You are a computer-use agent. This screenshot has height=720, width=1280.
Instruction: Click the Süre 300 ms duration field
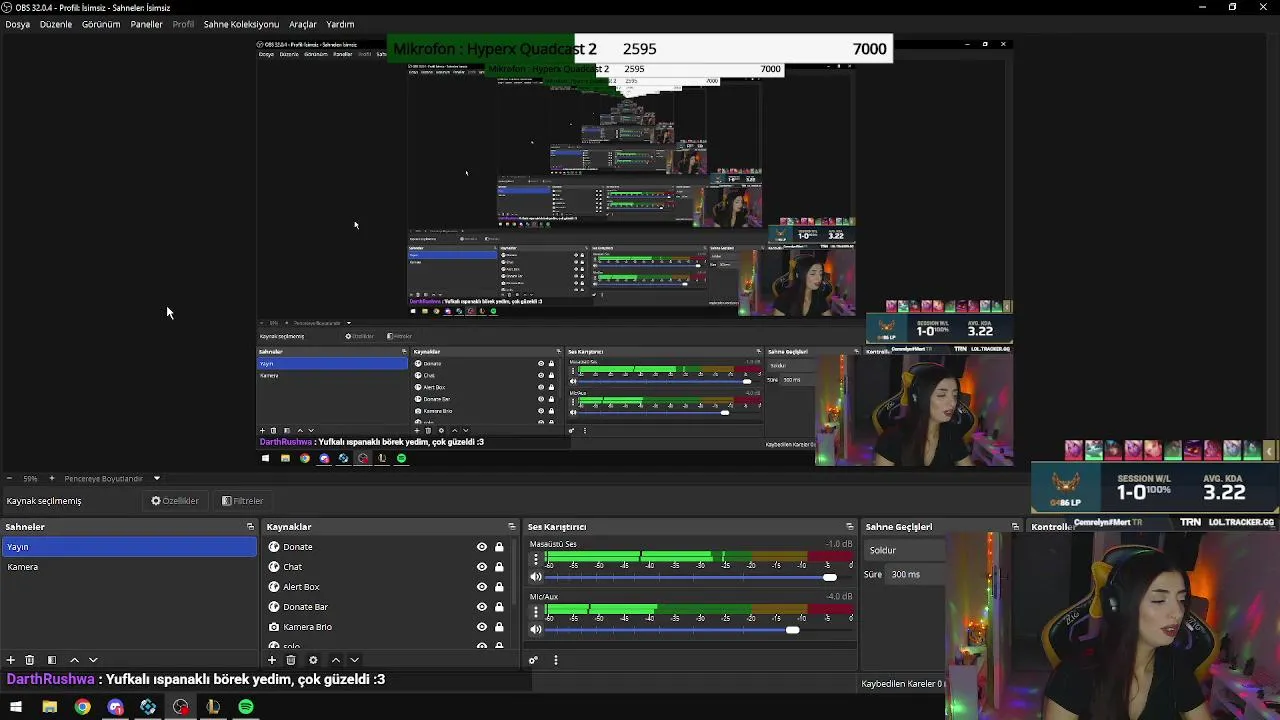pos(917,574)
